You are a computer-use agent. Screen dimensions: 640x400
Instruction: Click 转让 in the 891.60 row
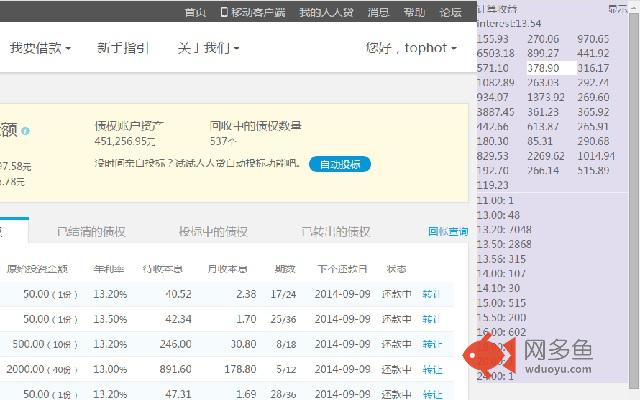point(432,369)
